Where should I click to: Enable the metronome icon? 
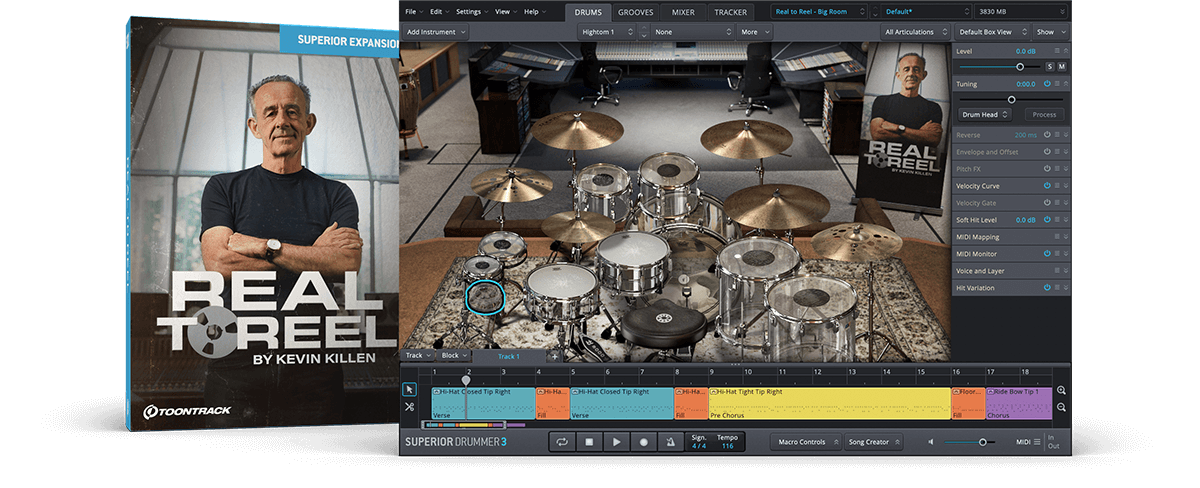point(671,441)
